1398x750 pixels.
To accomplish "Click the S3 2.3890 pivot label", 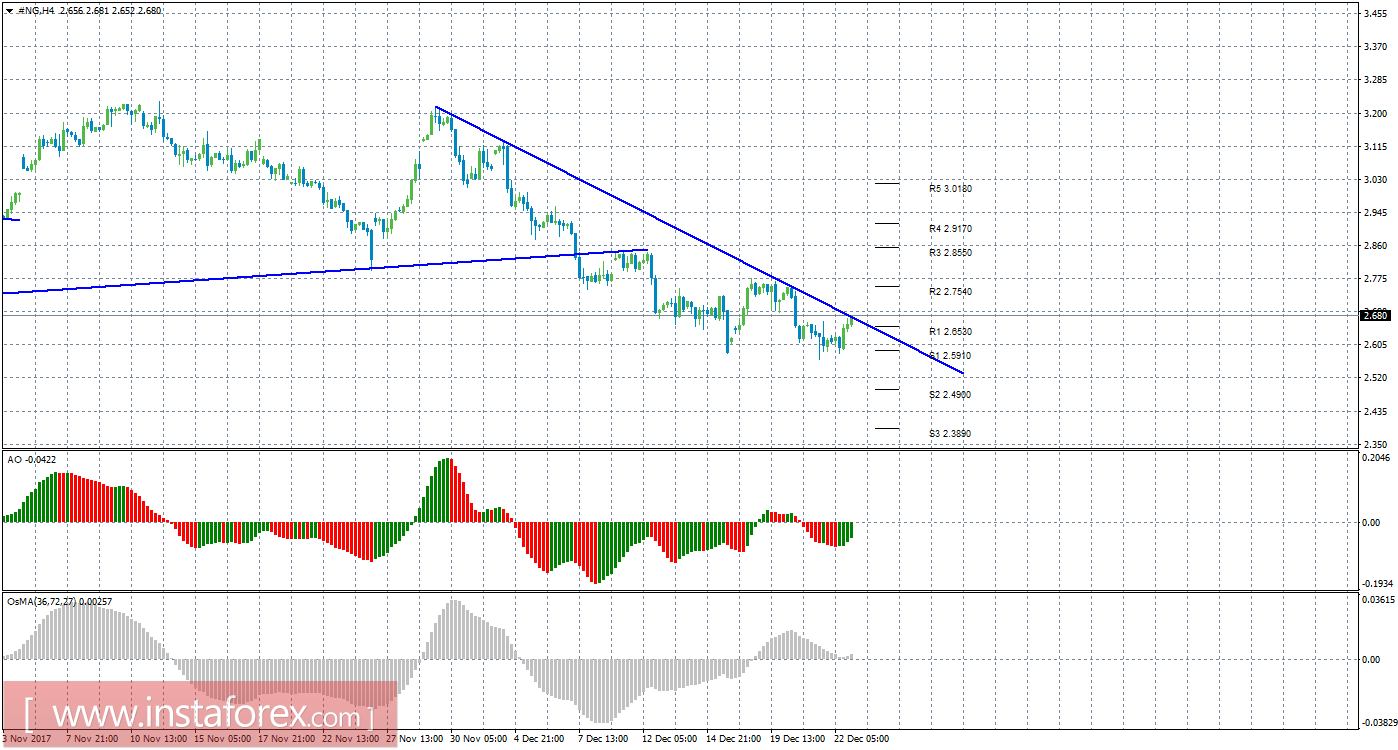I will click(950, 433).
